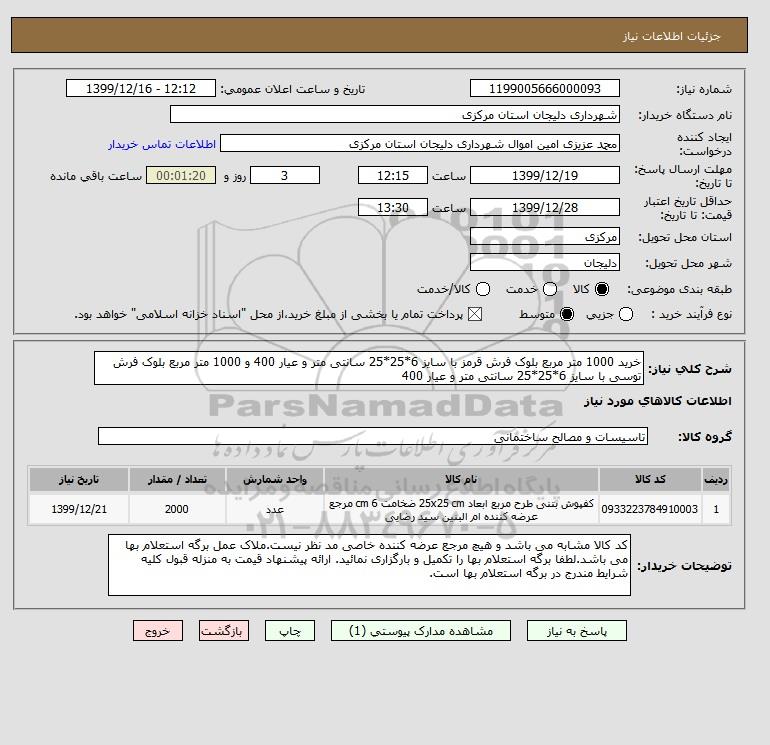Open مشاهده مدارک پیوستی (1) button
This screenshot has height=745, width=770.
click(x=421, y=631)
